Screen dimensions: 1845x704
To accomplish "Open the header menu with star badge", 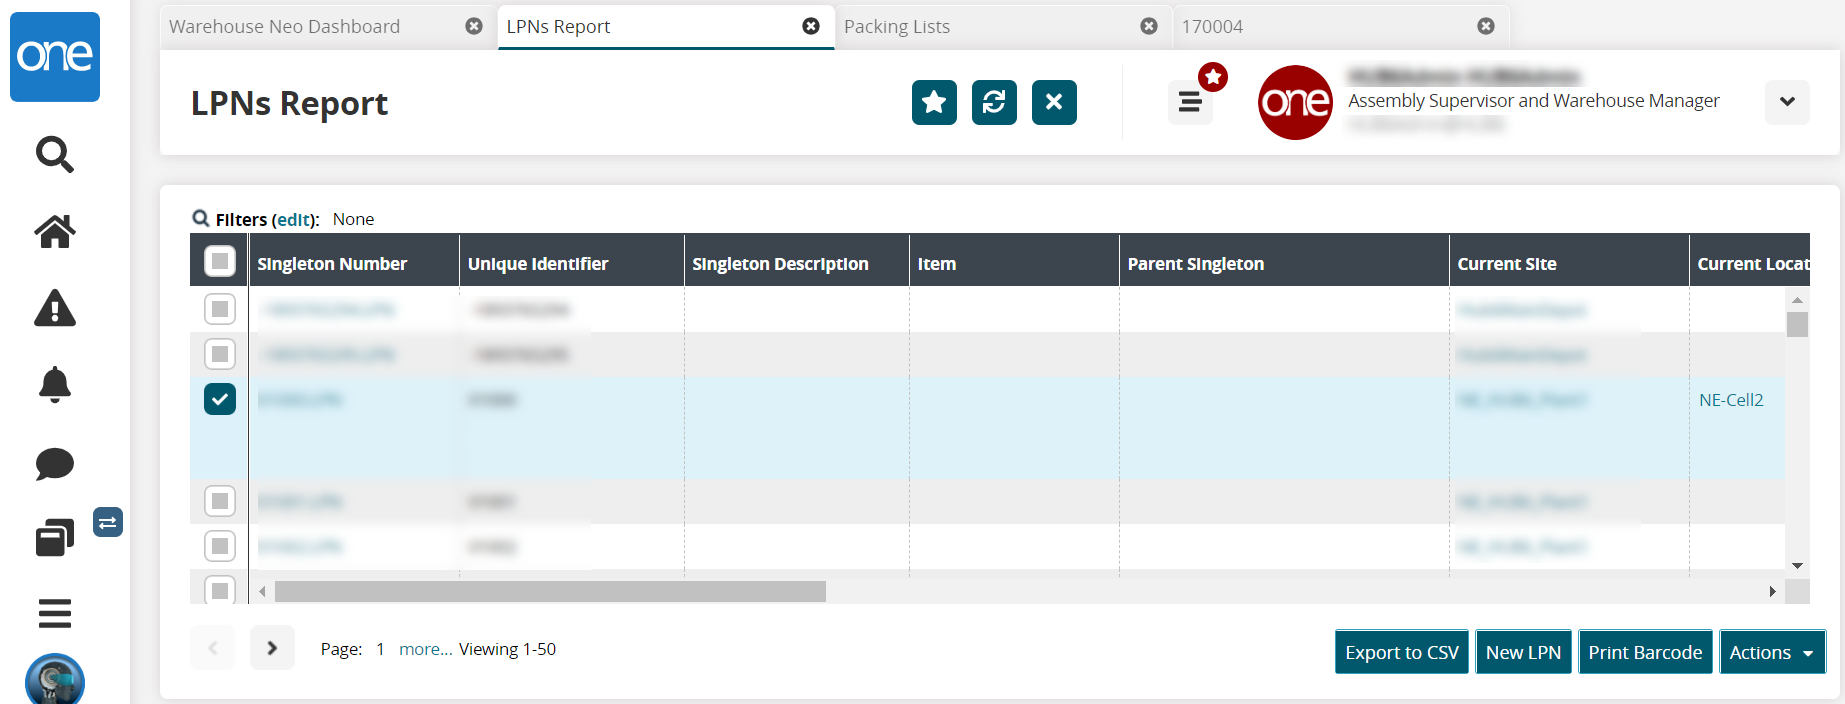I will [x=1190, y=102].
